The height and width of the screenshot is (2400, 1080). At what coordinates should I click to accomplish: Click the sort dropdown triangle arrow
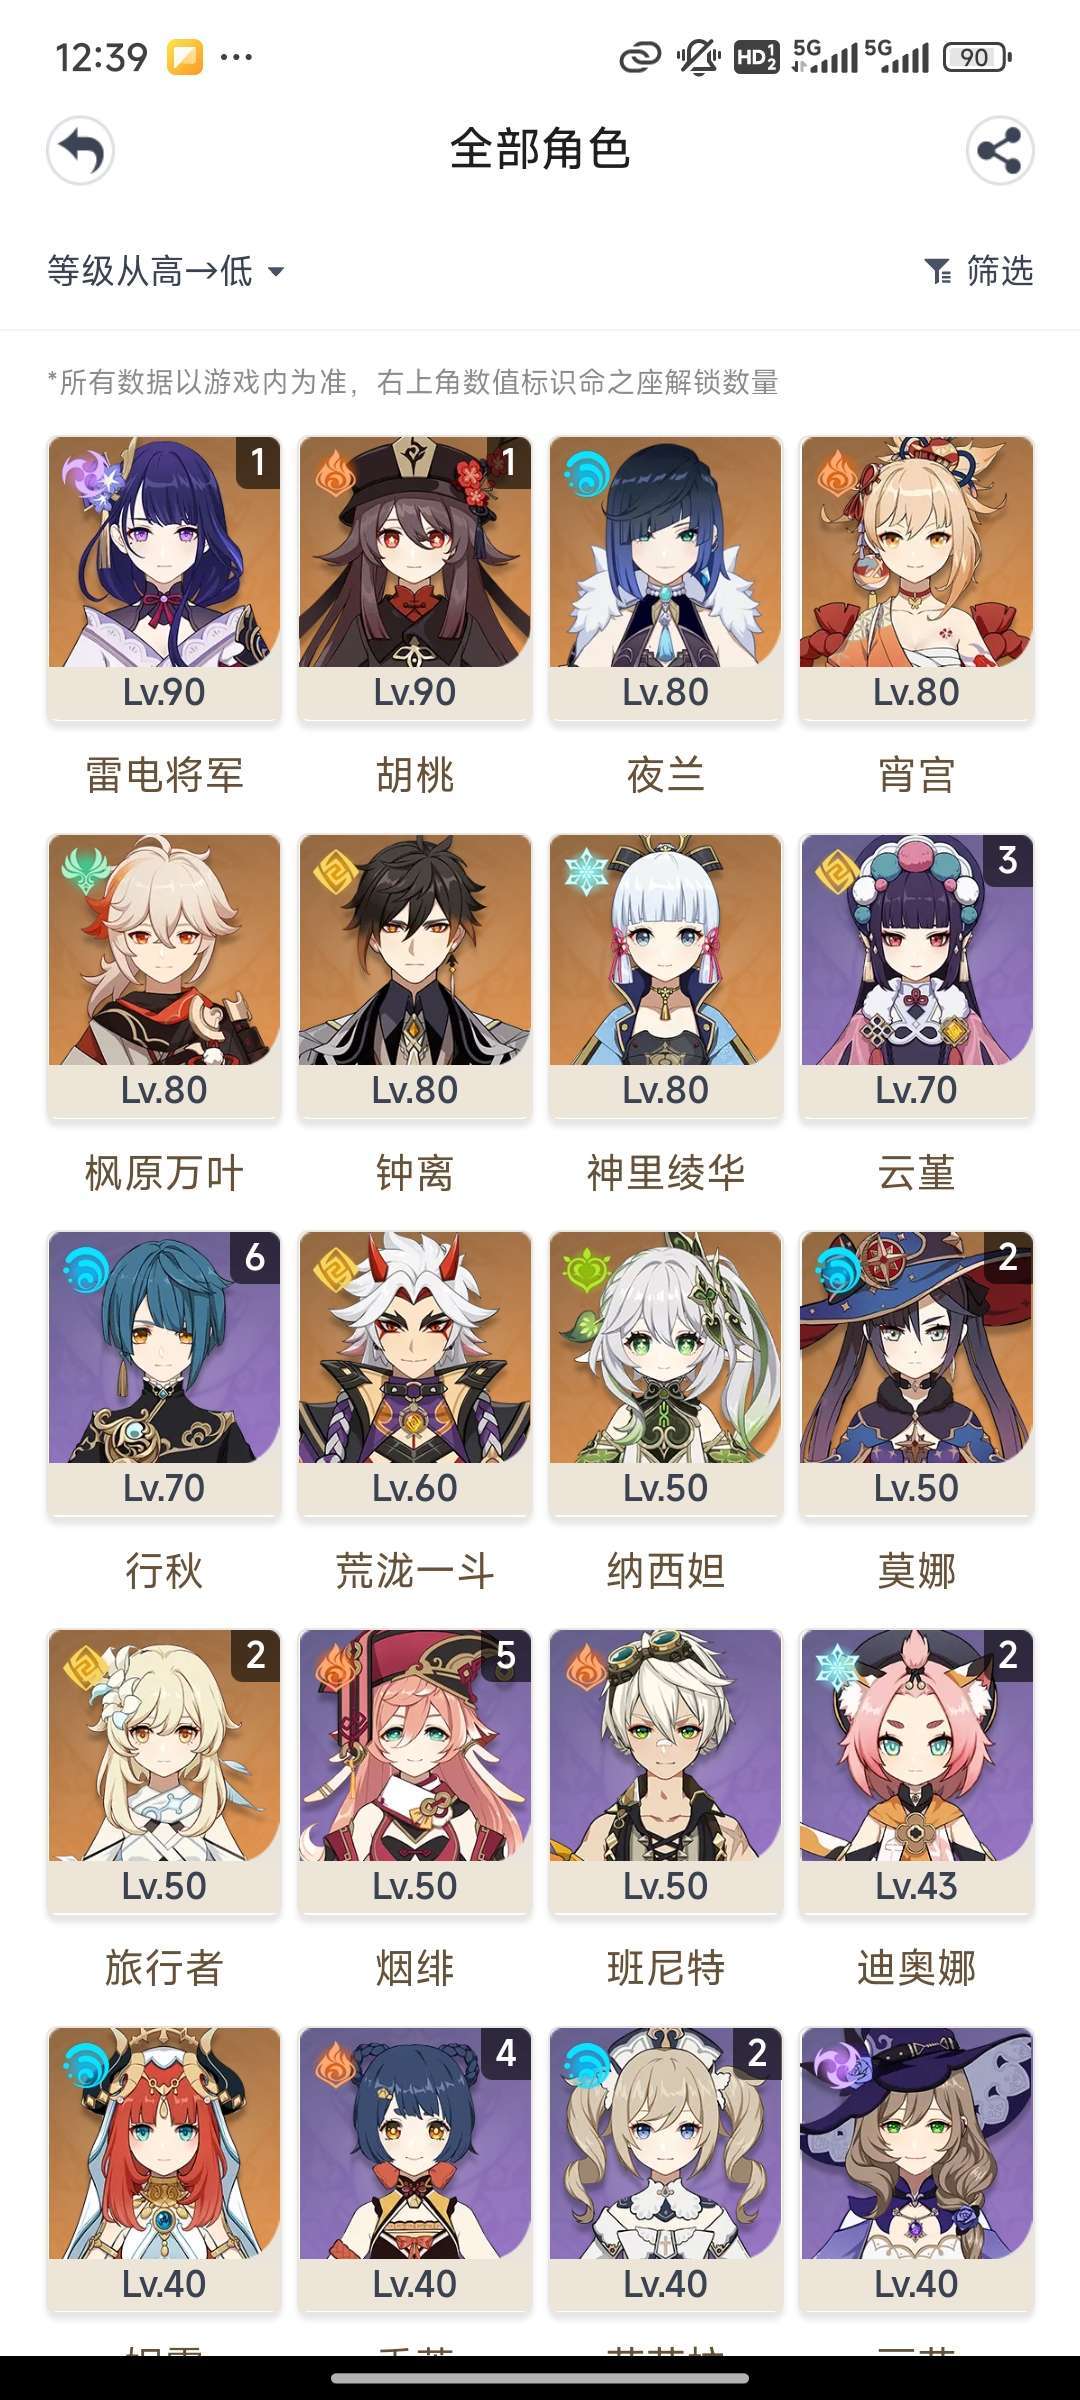coord(276,272)
